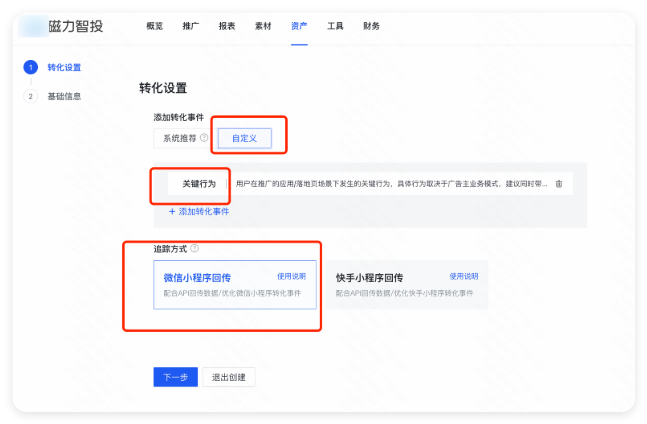Open 使用说明 for 微信小程序回传
This screenshot has width=647, height=424.
pos(291,276)
